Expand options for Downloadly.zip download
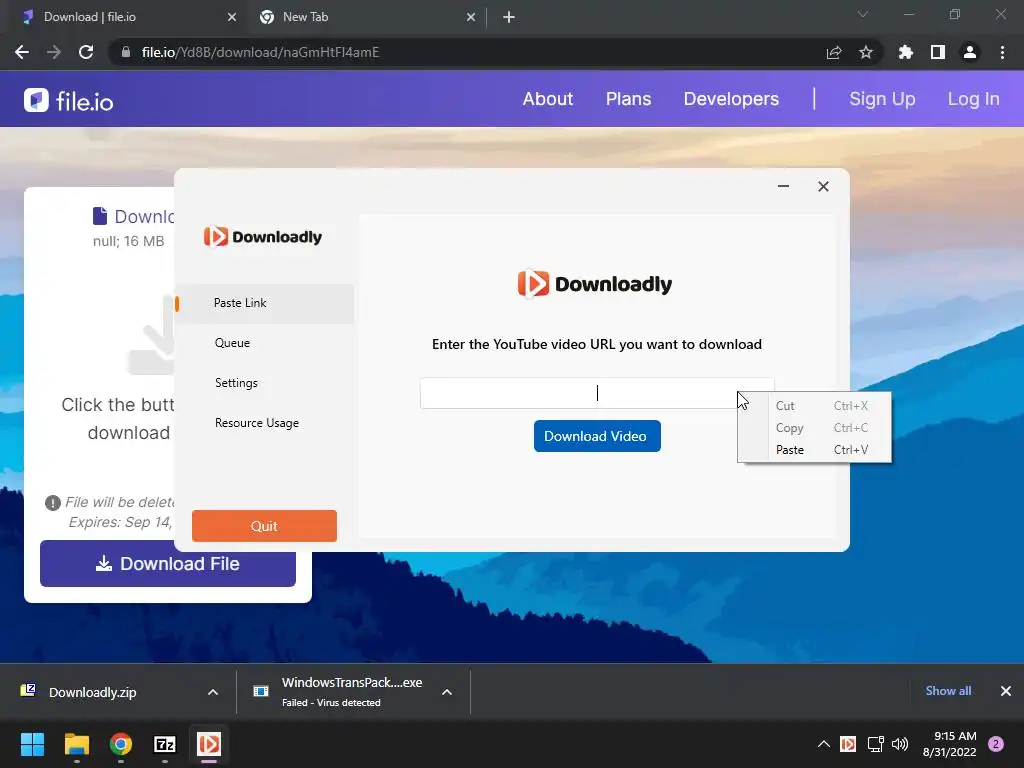 click(213, 692)
